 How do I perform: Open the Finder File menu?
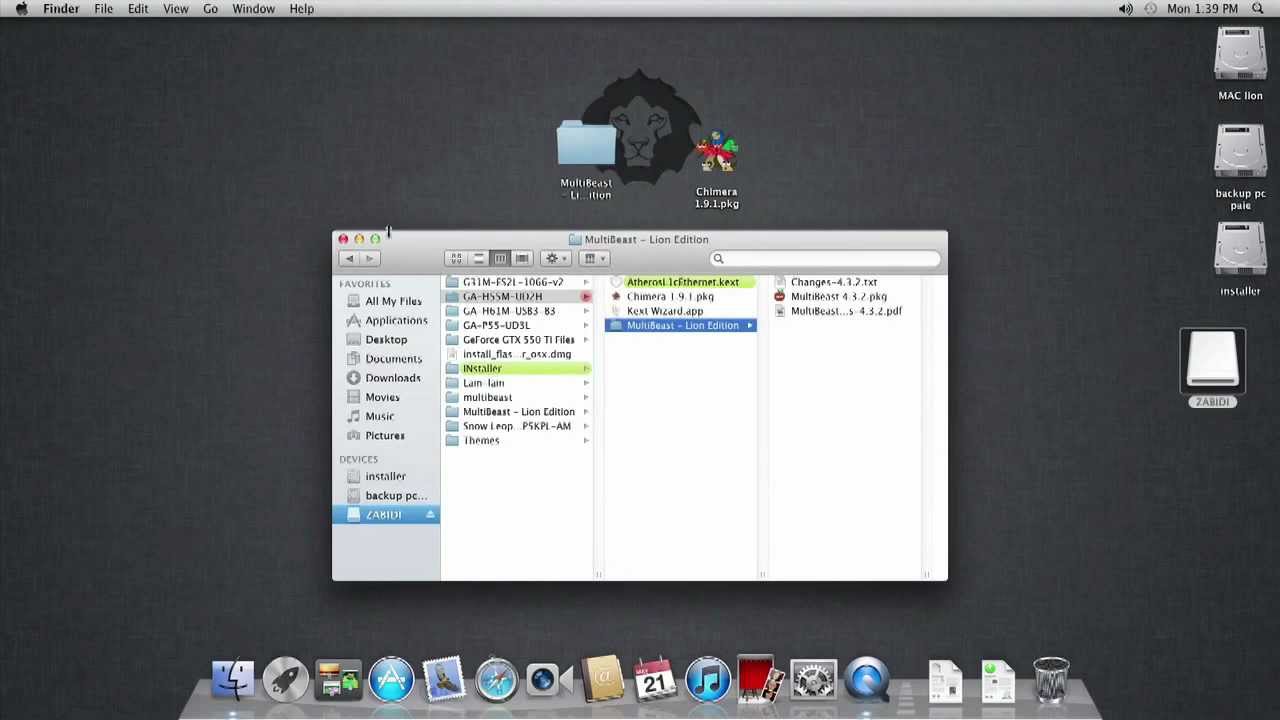click(x=103, y=9)
